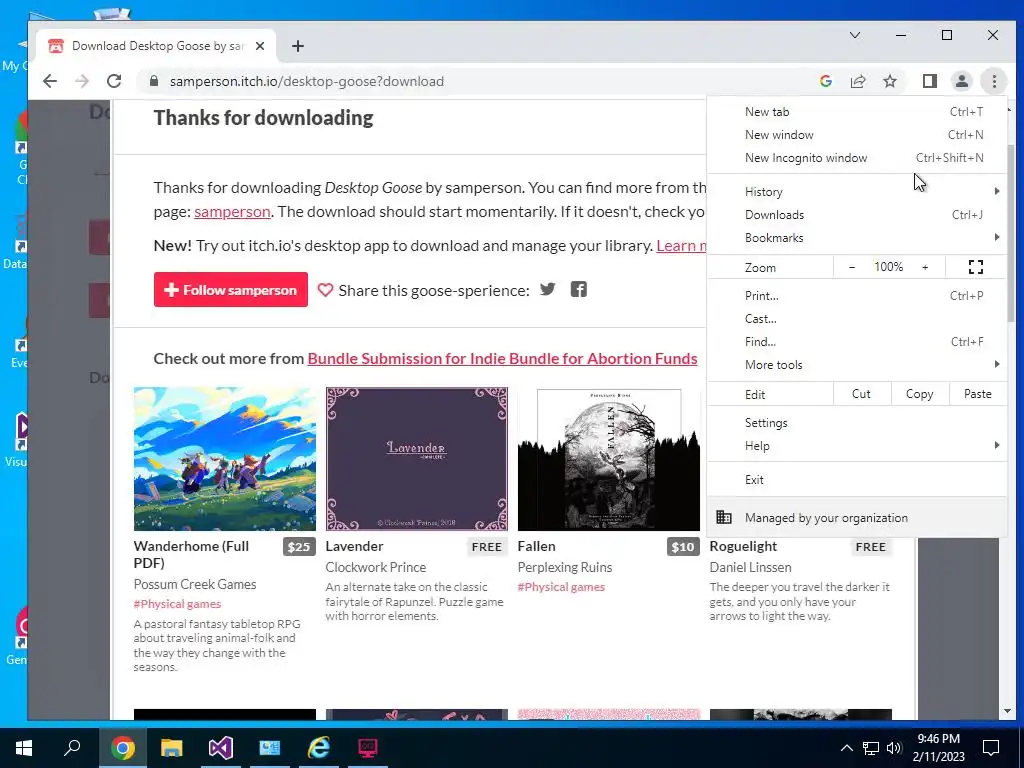Show hidden system tray icons

coord(846,748)
